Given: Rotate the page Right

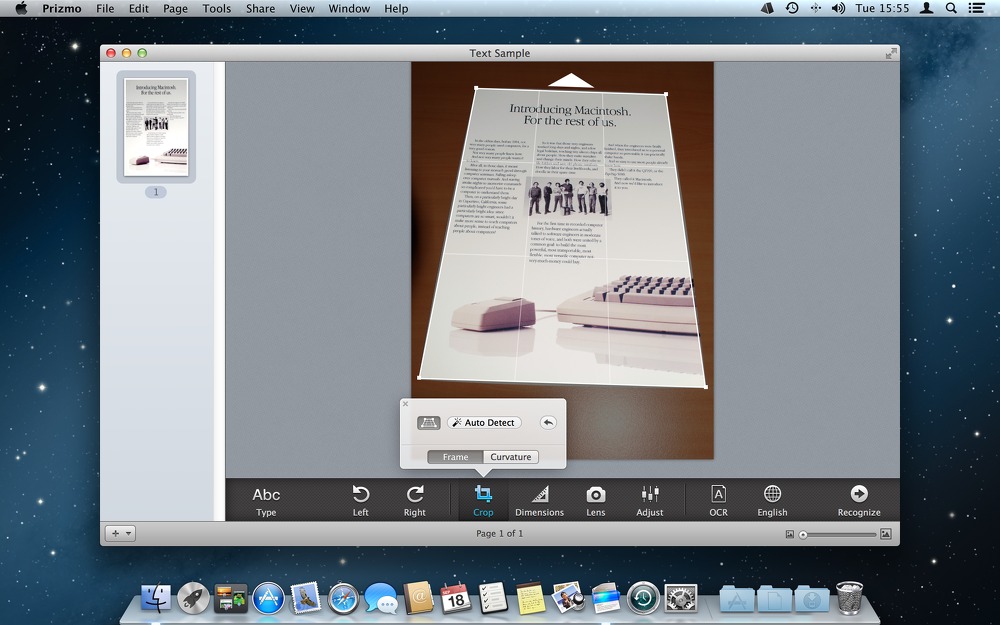Looking at the screenshot, I should (x=415, y=501).
